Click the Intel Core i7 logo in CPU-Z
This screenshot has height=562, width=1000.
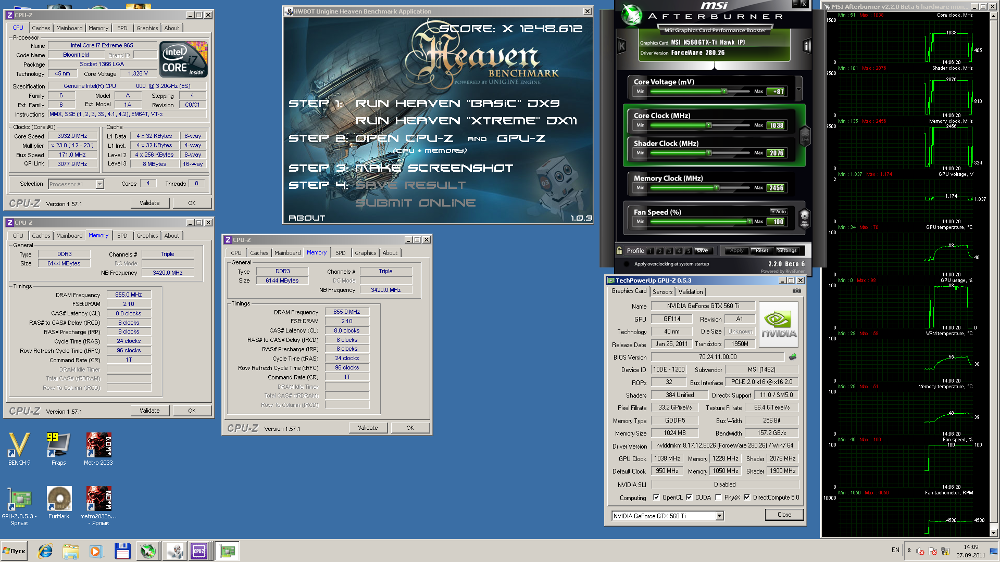click(x=184, y=59)
